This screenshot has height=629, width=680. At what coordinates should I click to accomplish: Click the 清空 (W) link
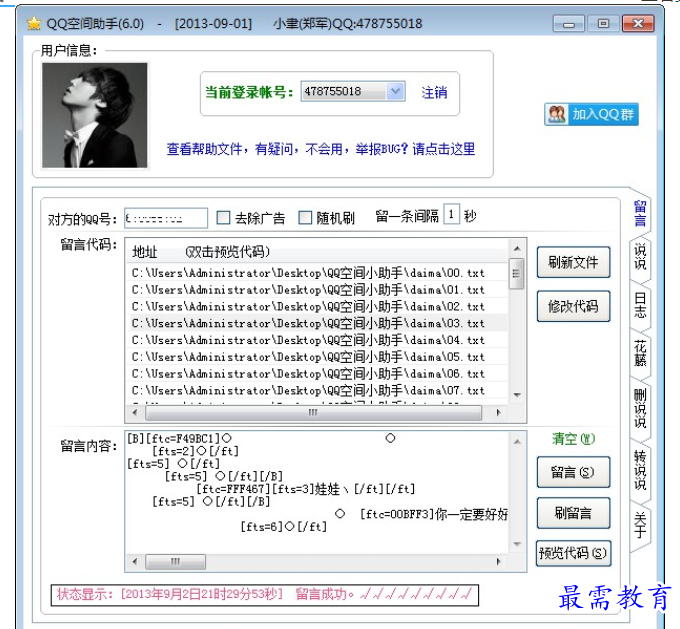573,439
